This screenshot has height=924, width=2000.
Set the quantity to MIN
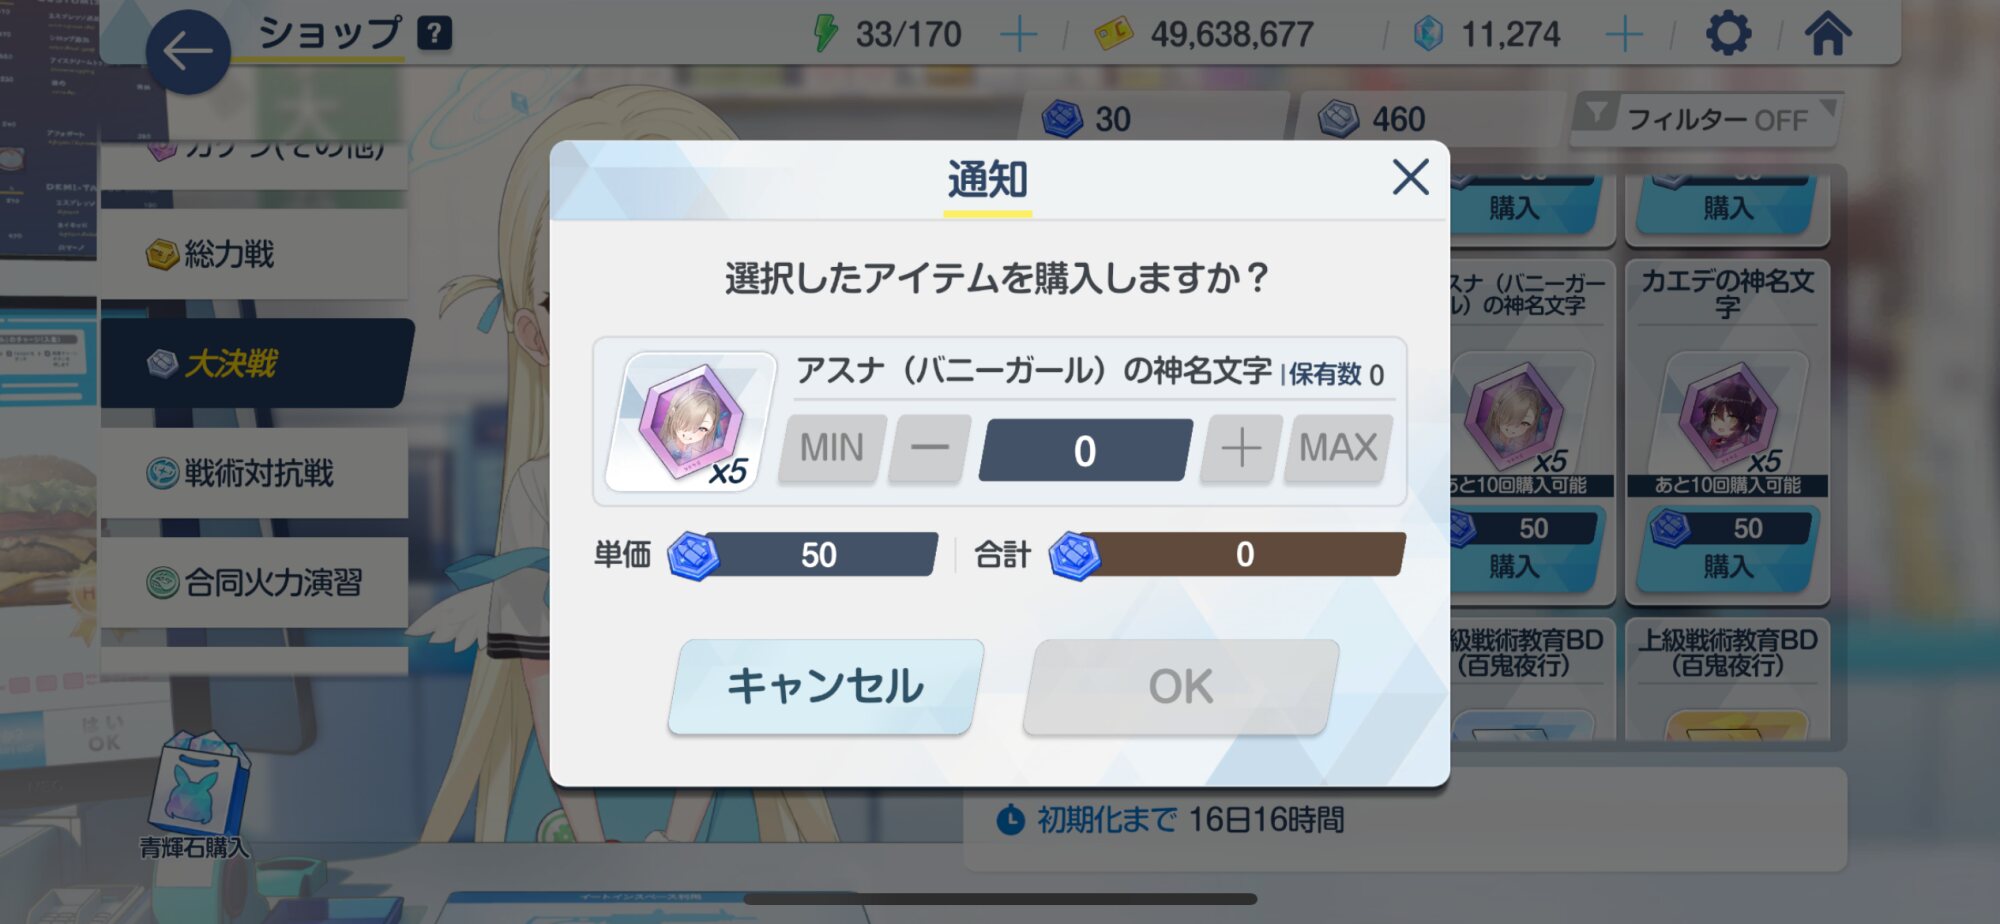coord(832,448)
